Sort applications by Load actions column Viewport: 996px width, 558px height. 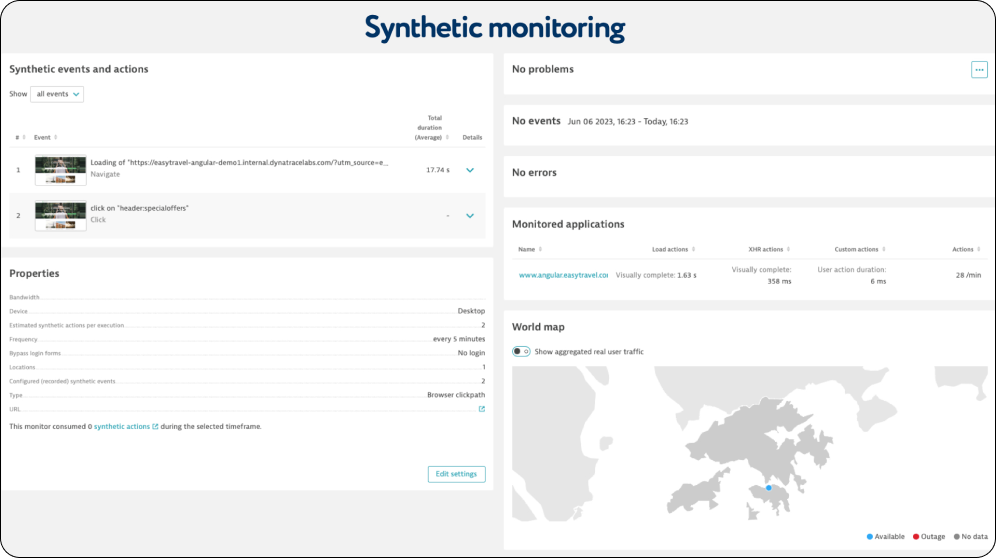672,249
